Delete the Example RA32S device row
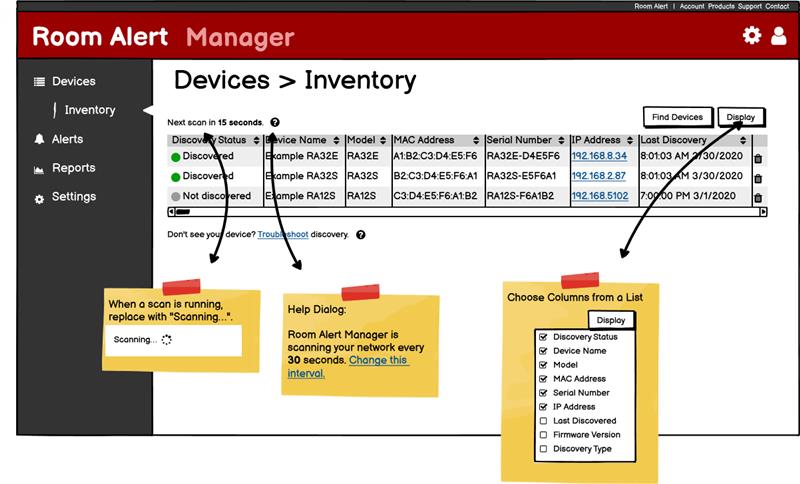This screenshot has width=800, height=484. coord(757,177)
